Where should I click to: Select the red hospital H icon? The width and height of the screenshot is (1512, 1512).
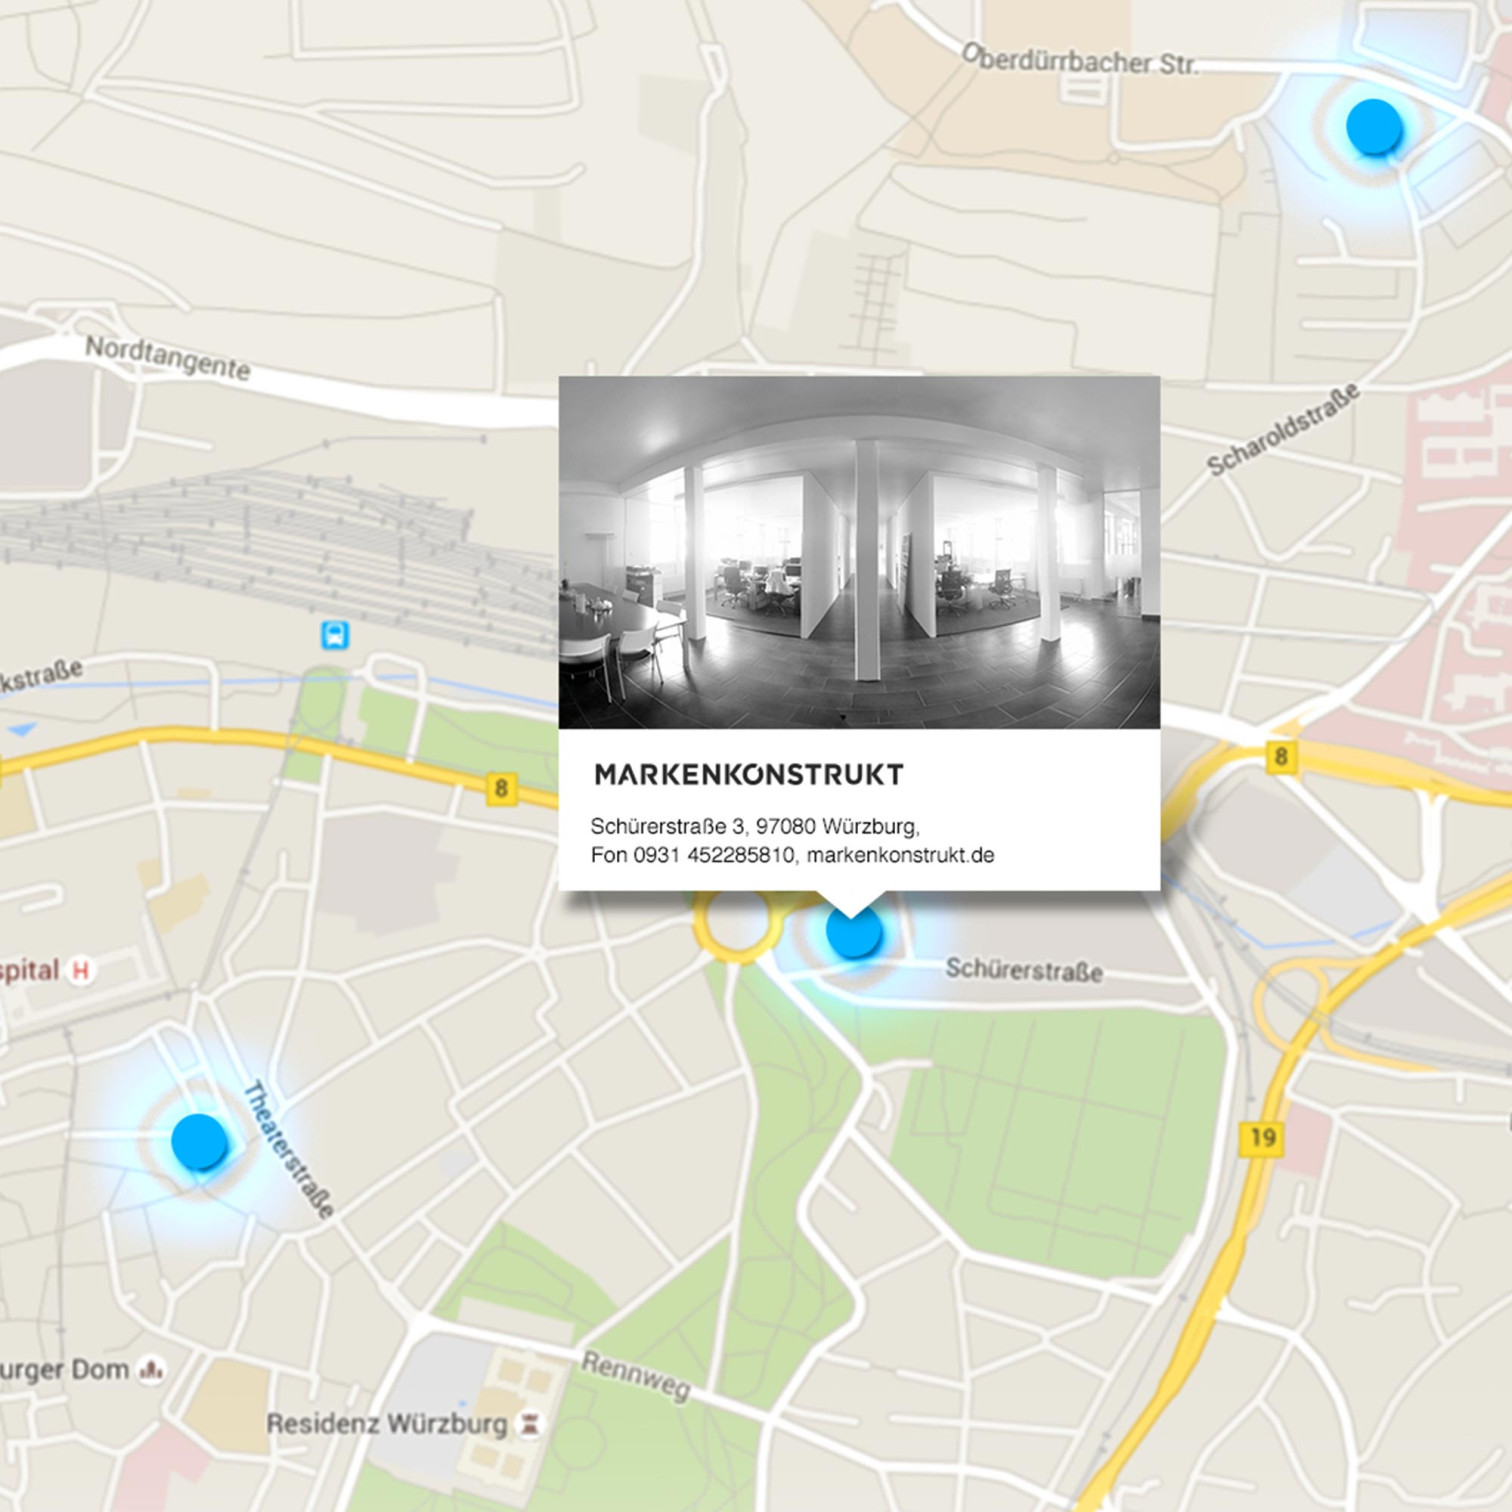81,970
